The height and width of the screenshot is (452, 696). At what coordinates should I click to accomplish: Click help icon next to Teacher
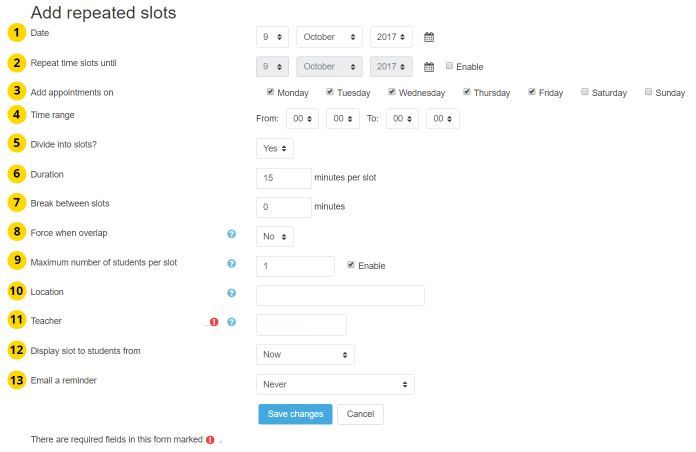pos(231,322)
